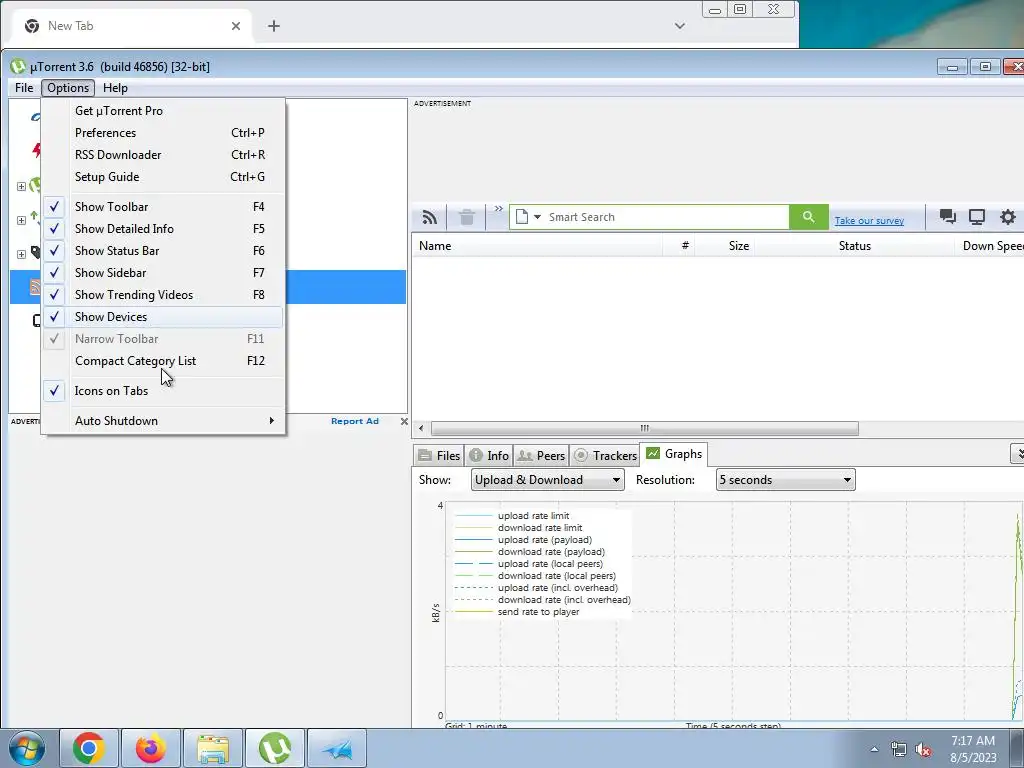The width and height of the screenshot is (1024, 768).
Task: Open Chrome from the taskbar
Action: [89, 748]
